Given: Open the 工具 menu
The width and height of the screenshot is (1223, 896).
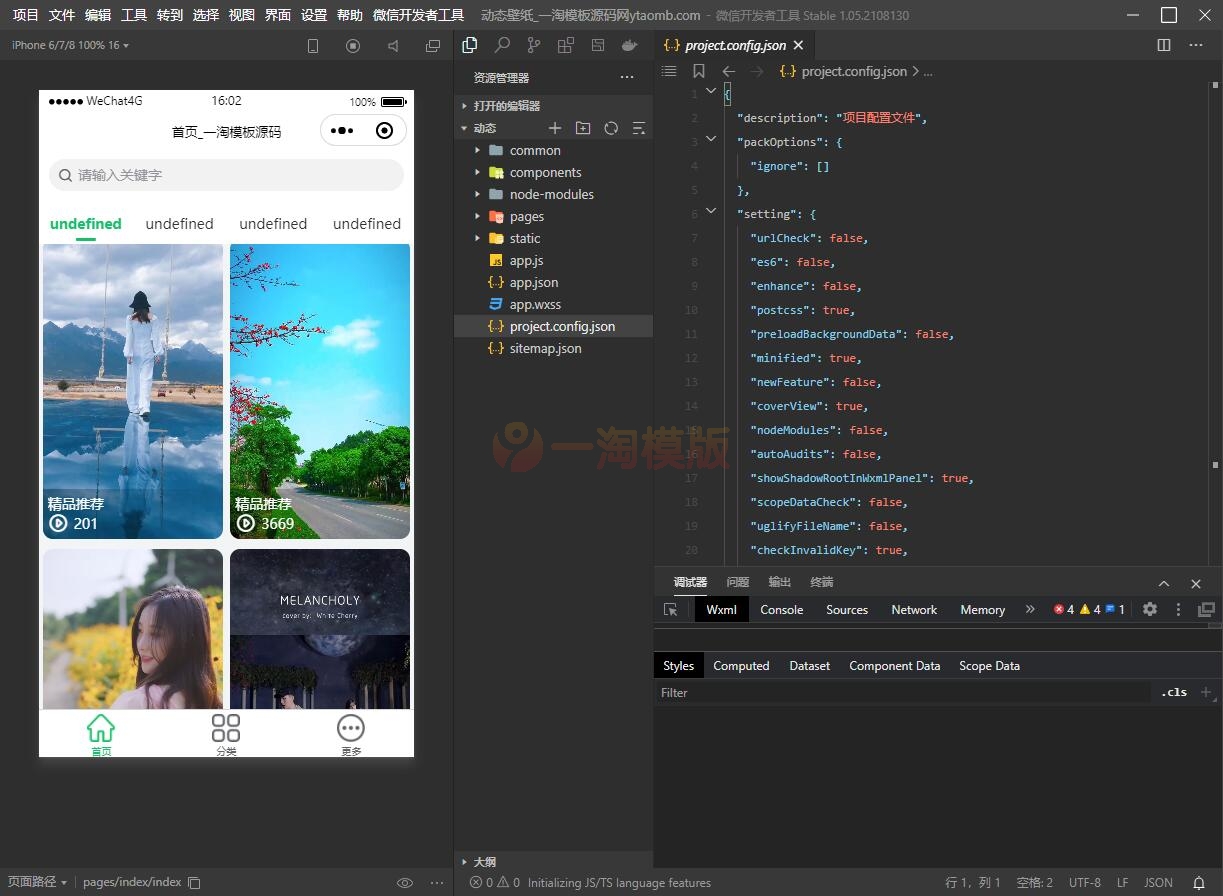Looking at the screenshot, I should 134,15.
